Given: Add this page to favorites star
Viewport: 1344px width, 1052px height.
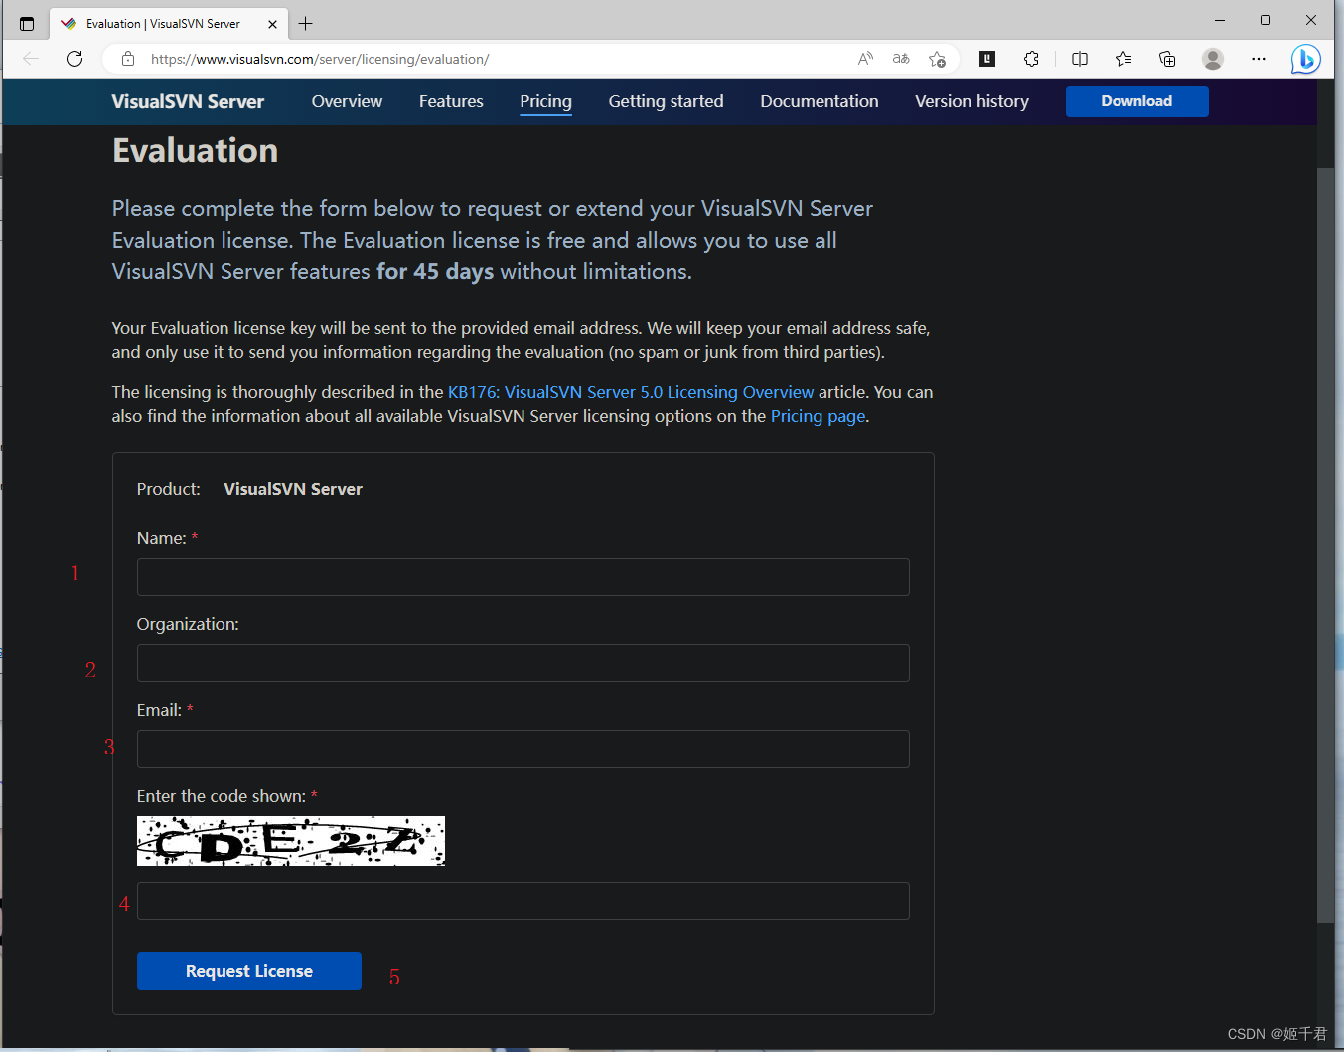Looking at the screenshot, I should click(937, 59).
